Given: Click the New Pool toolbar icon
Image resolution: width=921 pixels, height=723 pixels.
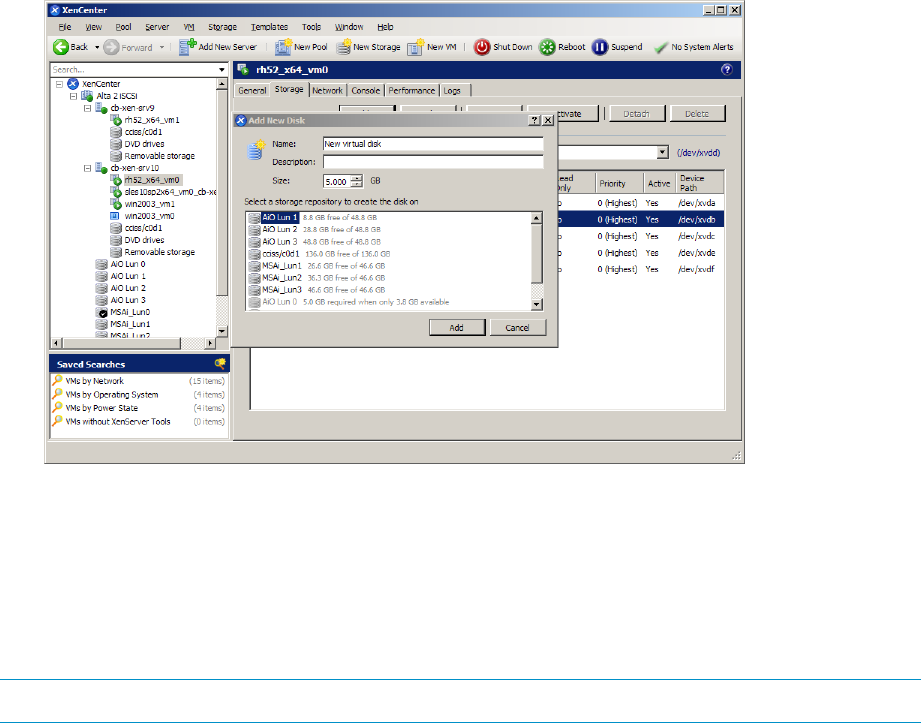Looking at the screenshot, I should point(283,47).
